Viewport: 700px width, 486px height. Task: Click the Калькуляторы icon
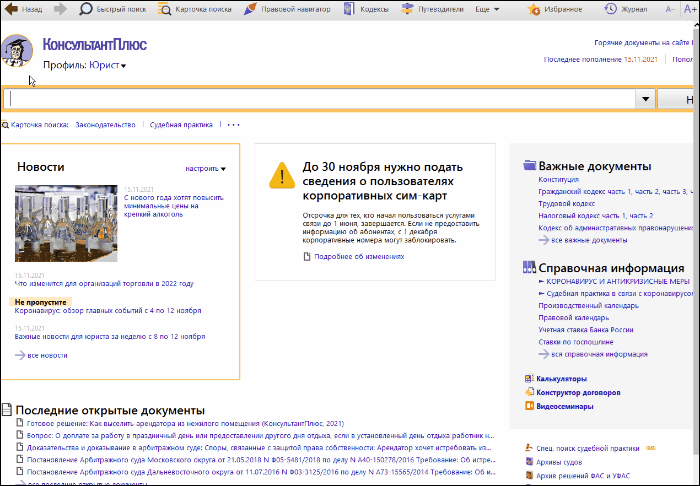tap(529, 378)
